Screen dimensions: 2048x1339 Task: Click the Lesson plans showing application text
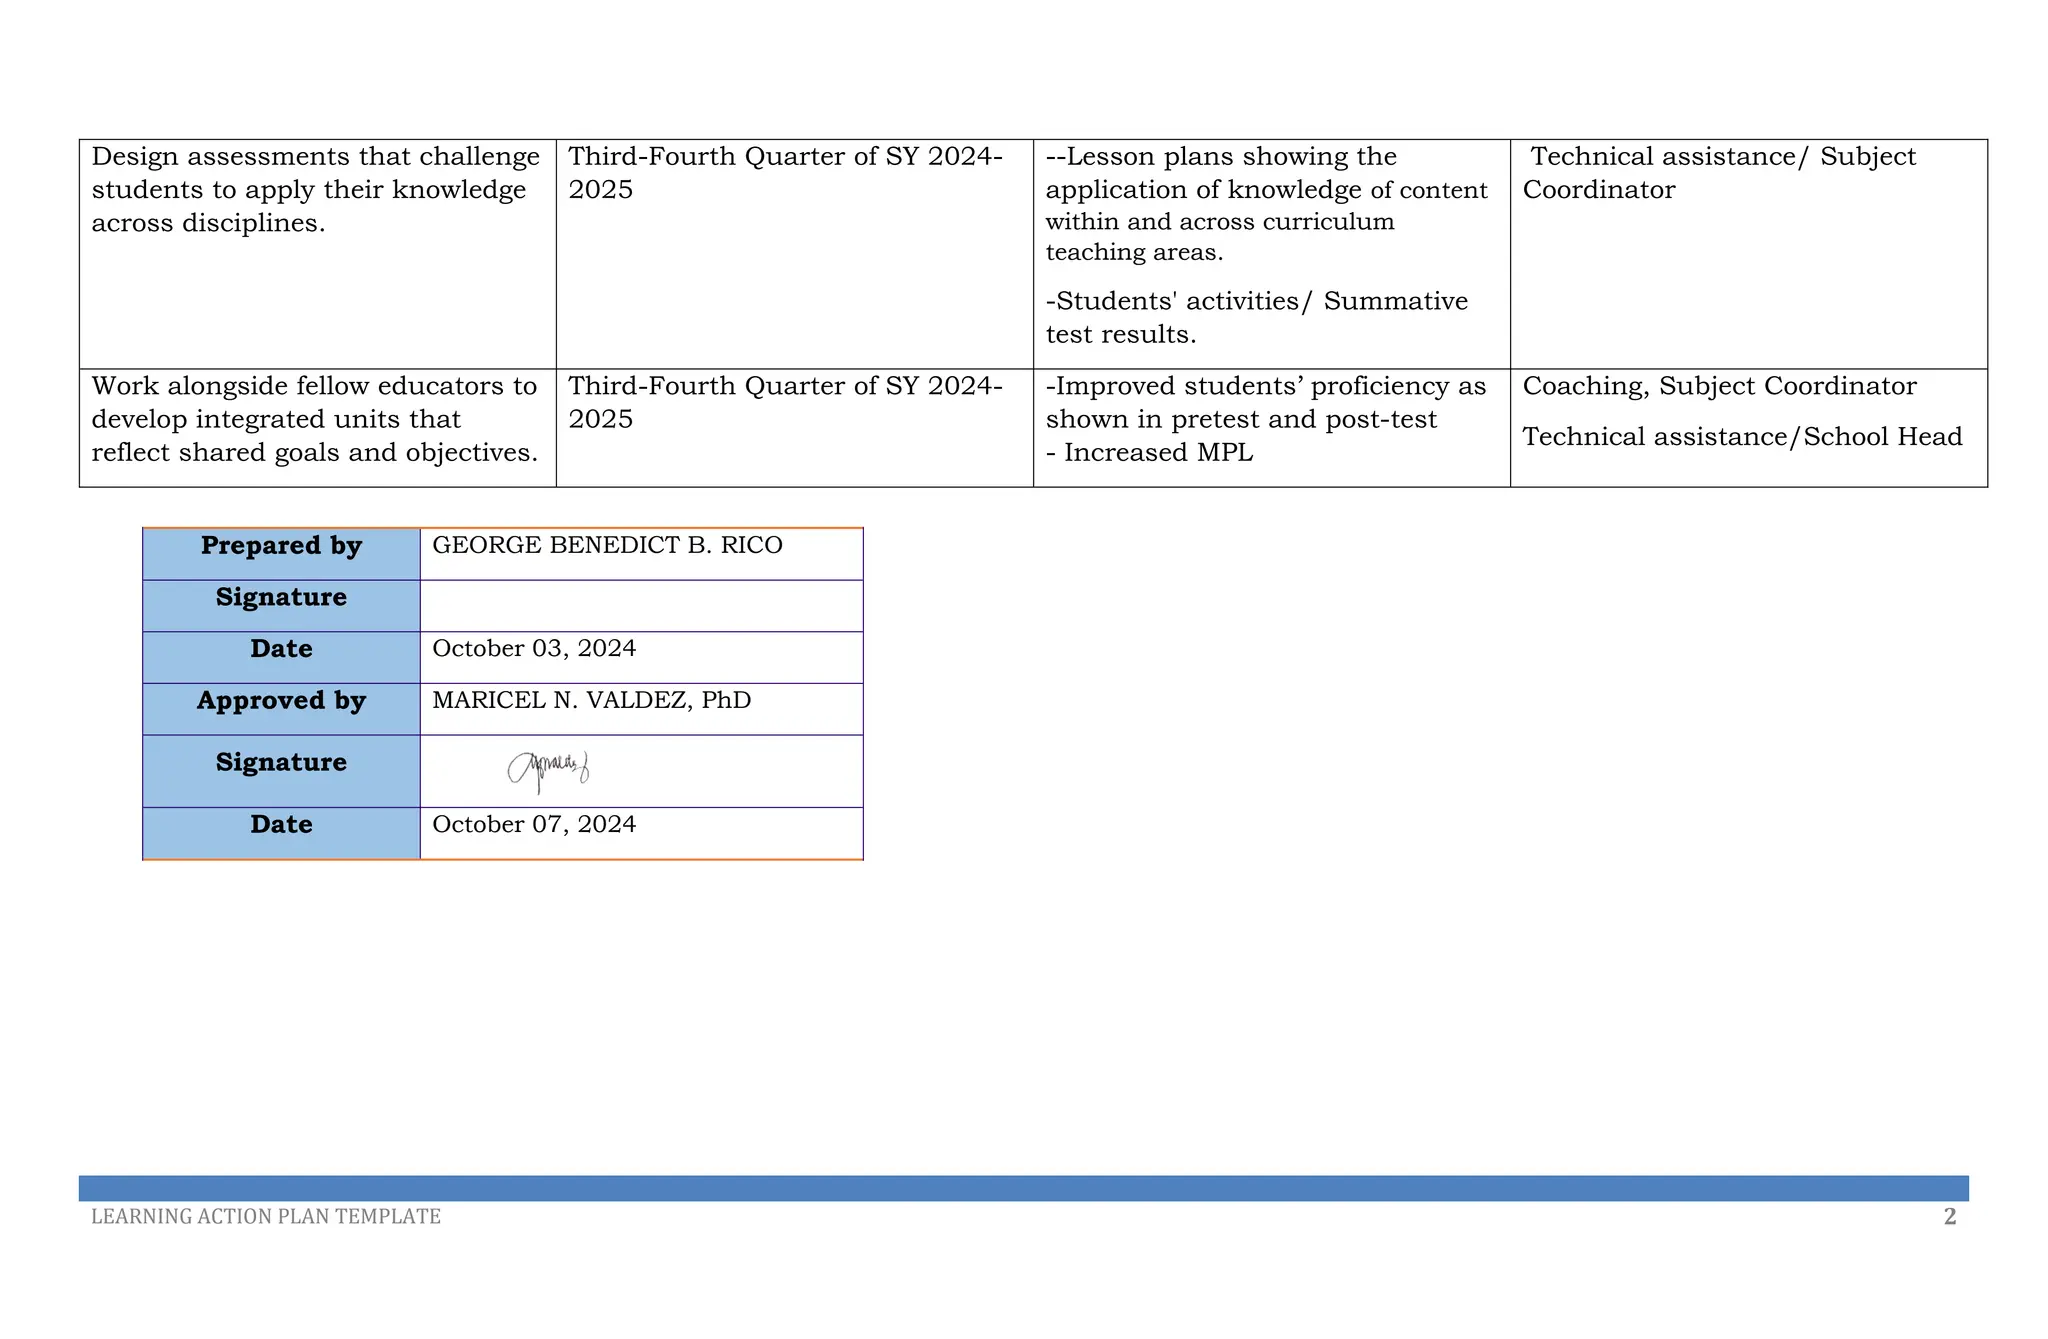[x=1266, y=205]
